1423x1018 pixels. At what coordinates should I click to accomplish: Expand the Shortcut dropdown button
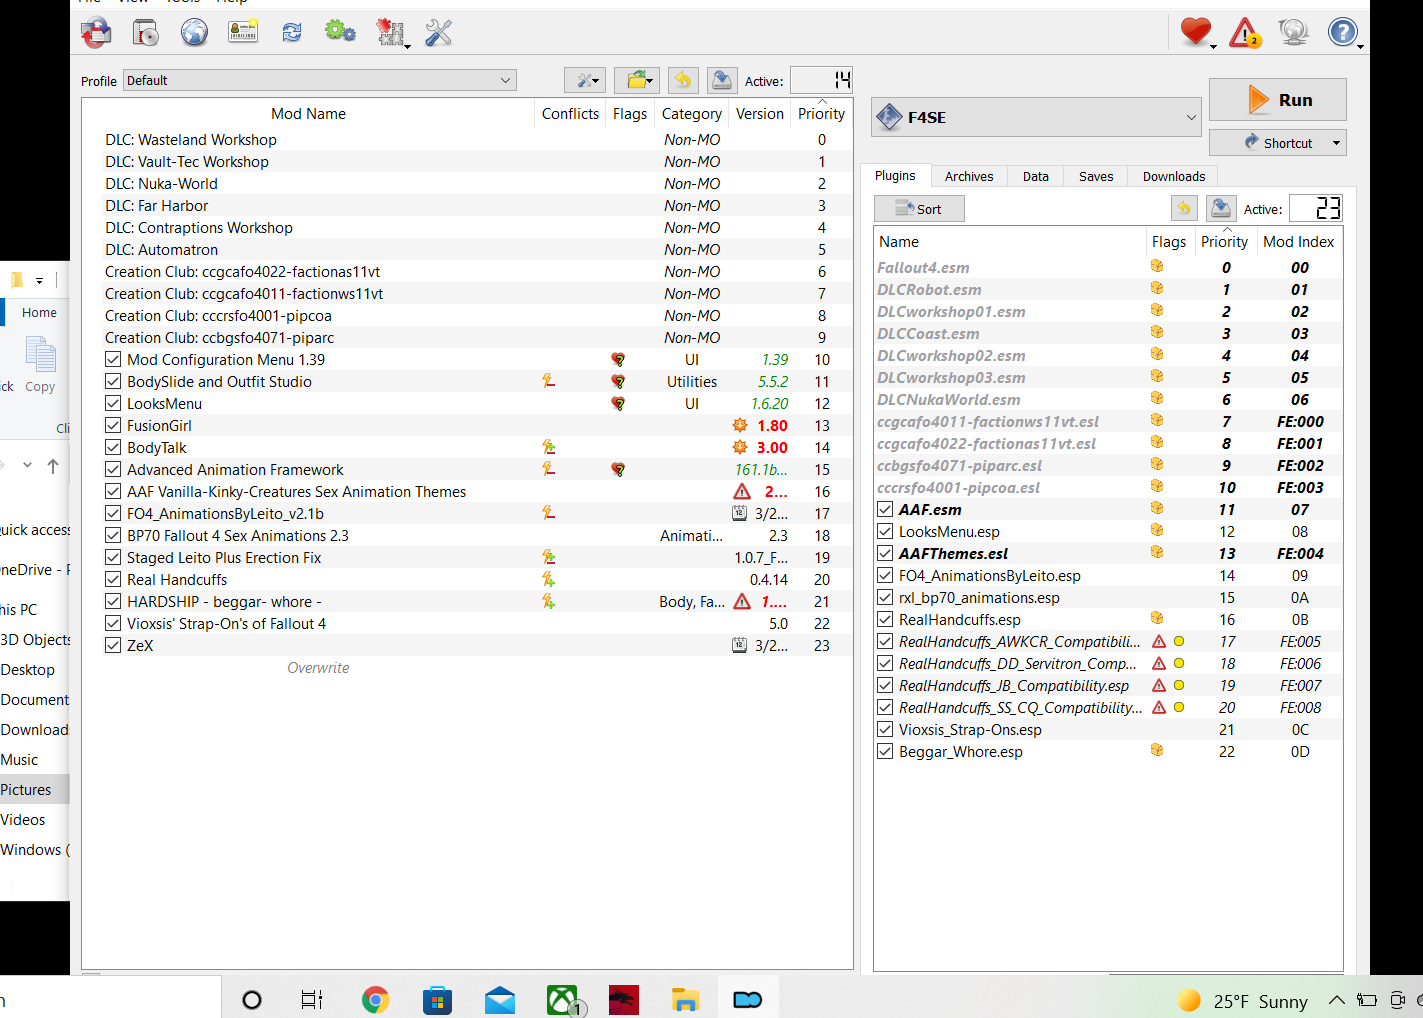[1278, 143]
